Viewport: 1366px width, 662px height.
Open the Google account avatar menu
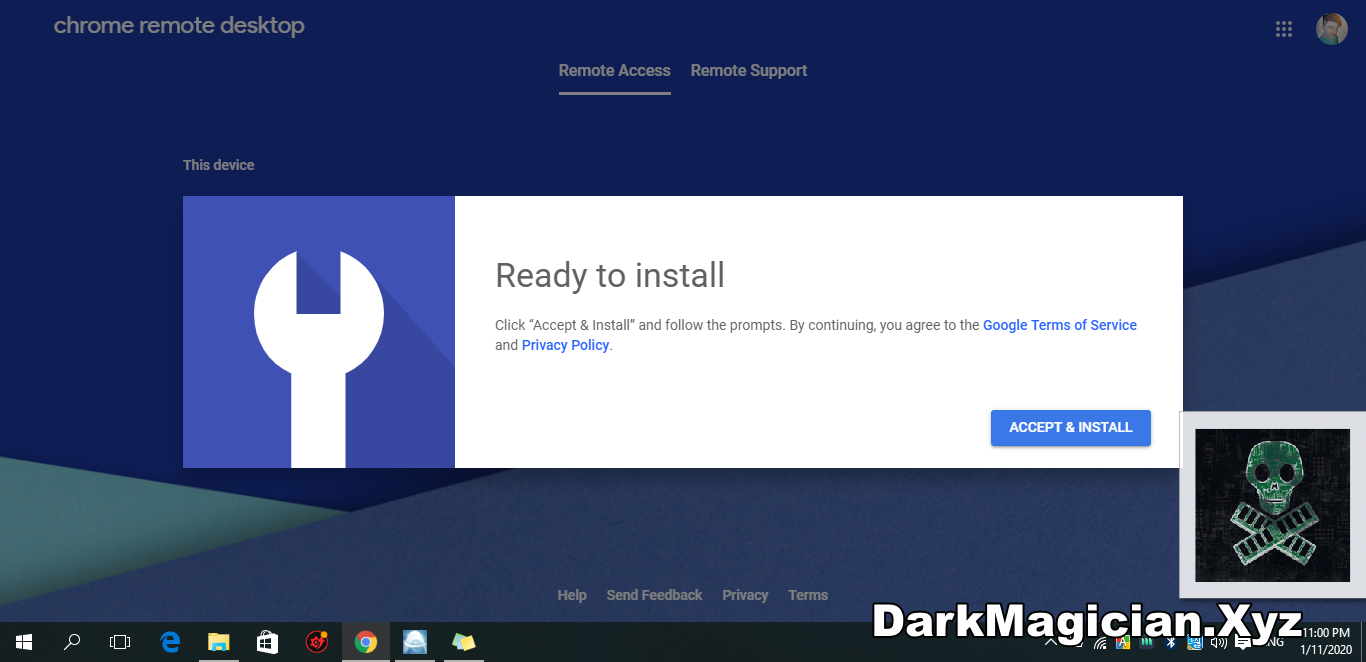click(1331, 29)
